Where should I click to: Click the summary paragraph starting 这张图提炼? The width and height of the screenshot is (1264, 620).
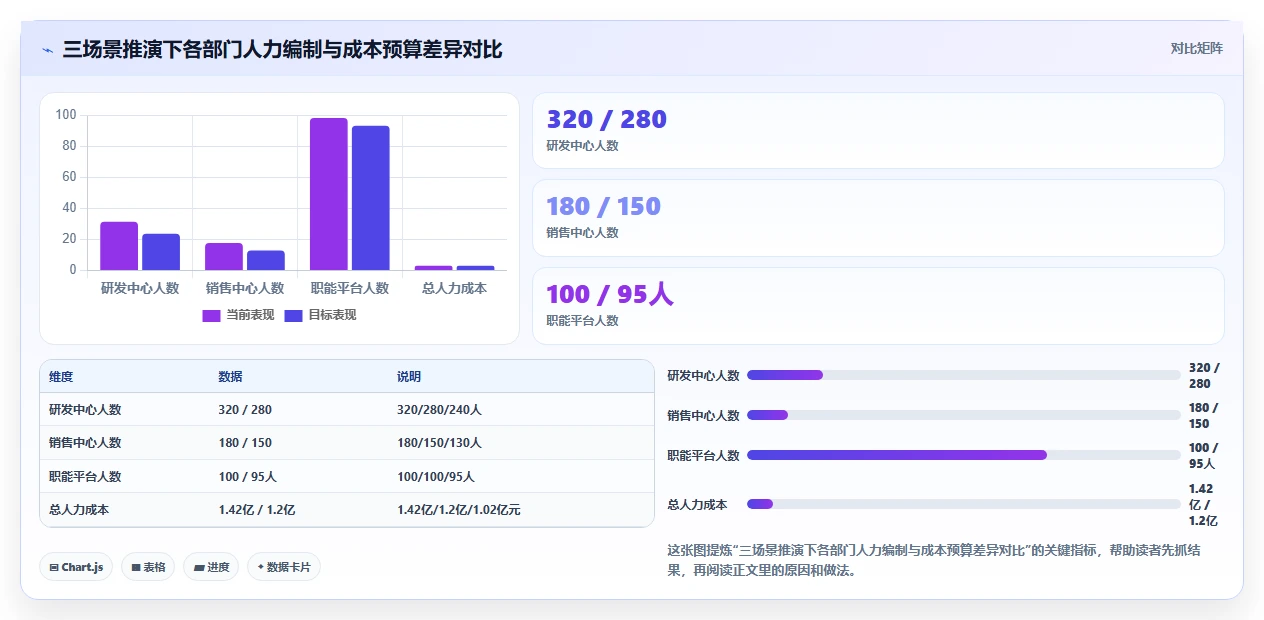(x=934, y=560)
